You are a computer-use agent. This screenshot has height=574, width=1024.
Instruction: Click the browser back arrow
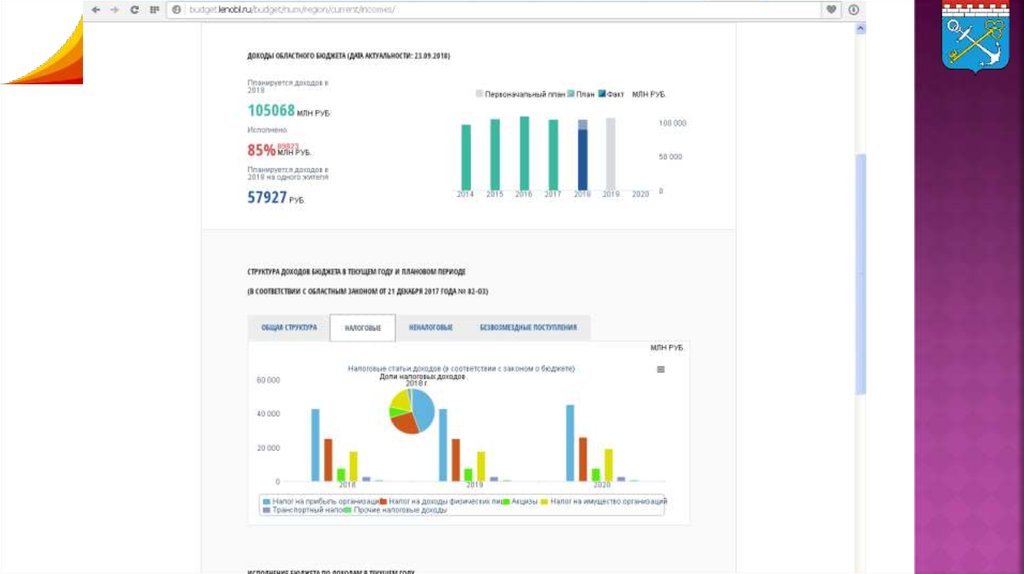[x=95, y=9]
